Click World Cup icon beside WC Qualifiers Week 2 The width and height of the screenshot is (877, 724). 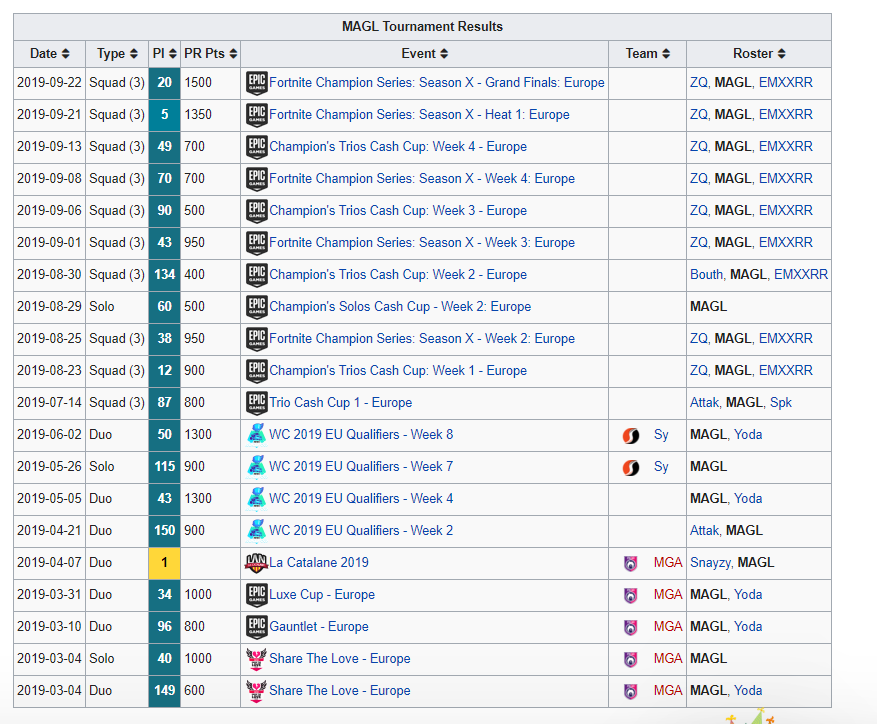point(257,530)
